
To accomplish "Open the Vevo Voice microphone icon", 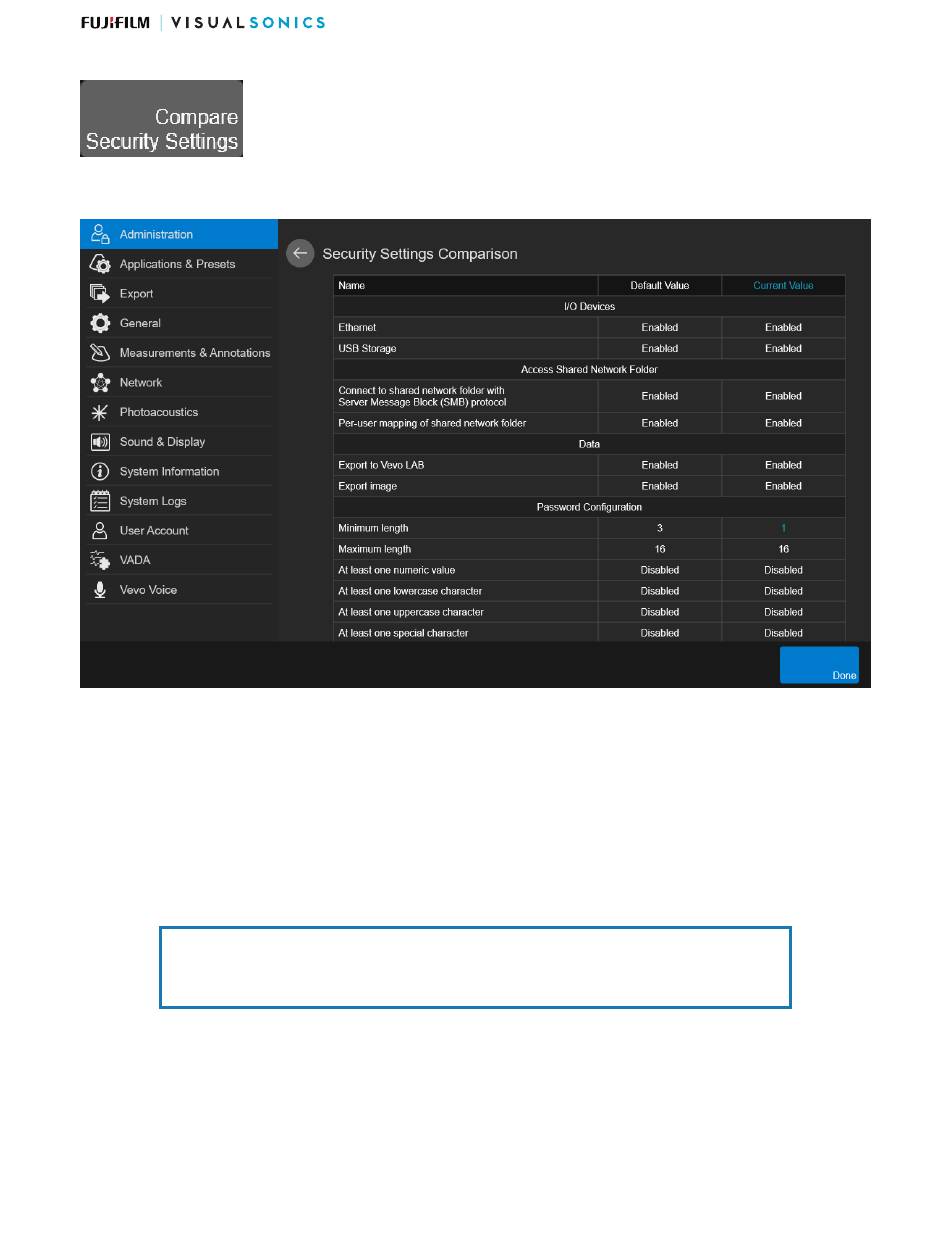I will point(100,590).
